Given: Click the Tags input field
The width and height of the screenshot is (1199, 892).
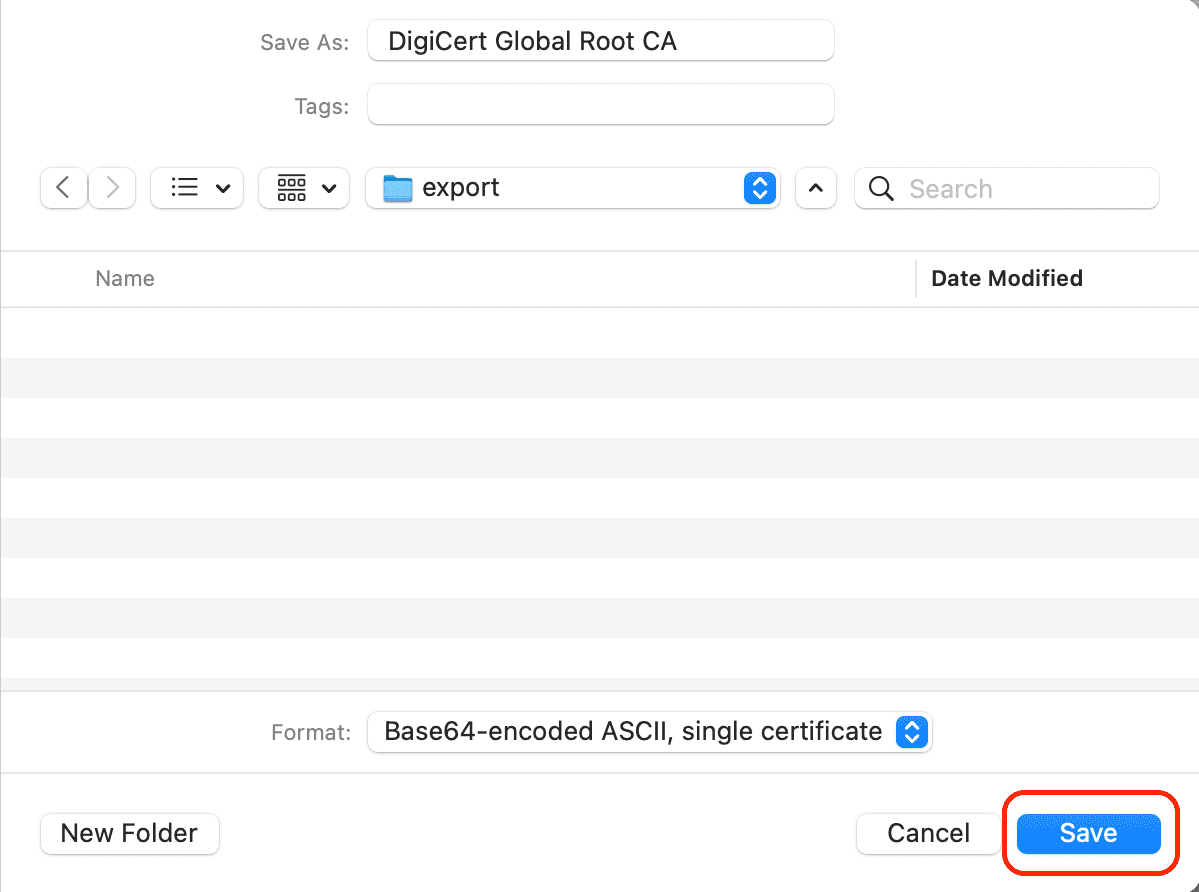Looking at the screenshot, I should click(600, 105).
